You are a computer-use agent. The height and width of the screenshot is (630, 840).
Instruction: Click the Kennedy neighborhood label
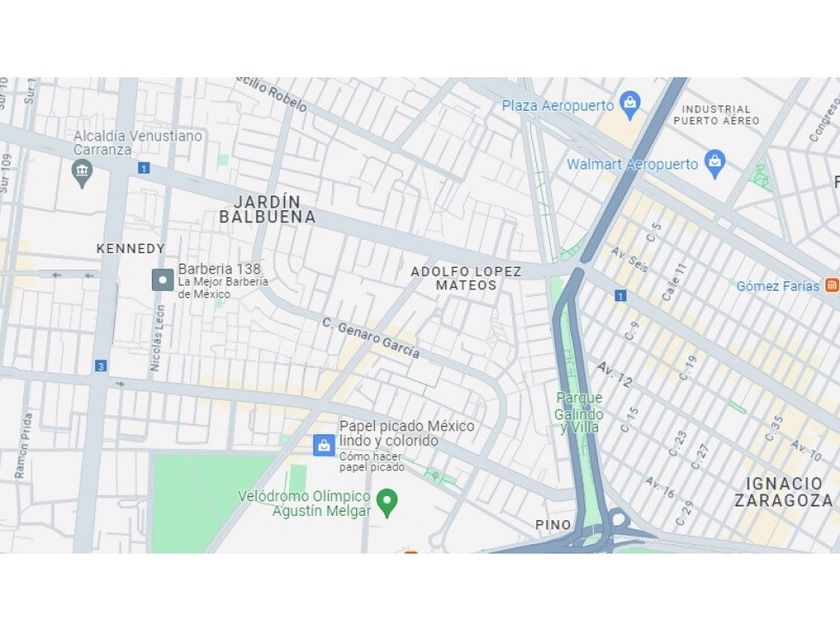click(x=131, y=249)
